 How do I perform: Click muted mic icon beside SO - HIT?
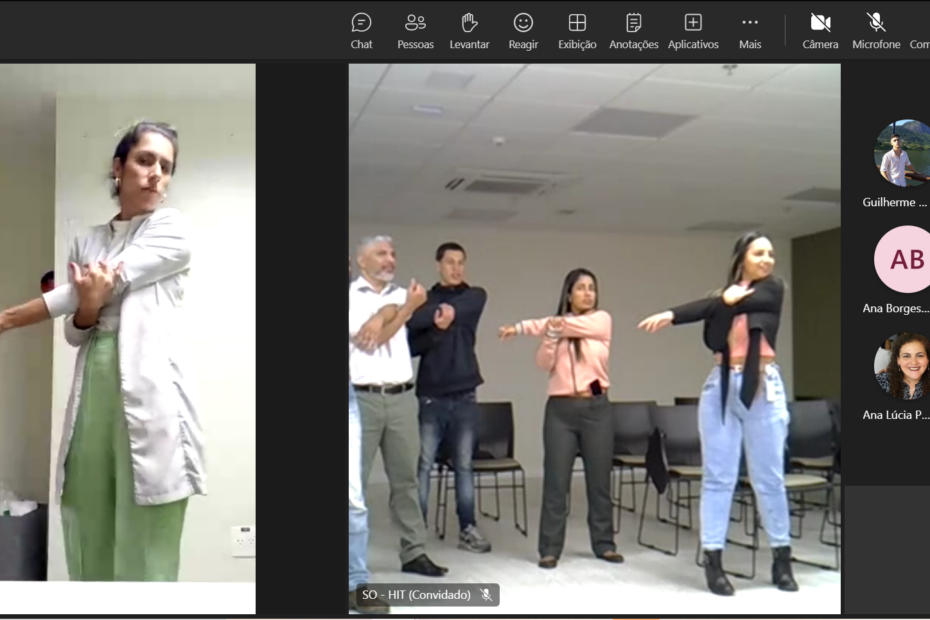(x=486, y=595)
